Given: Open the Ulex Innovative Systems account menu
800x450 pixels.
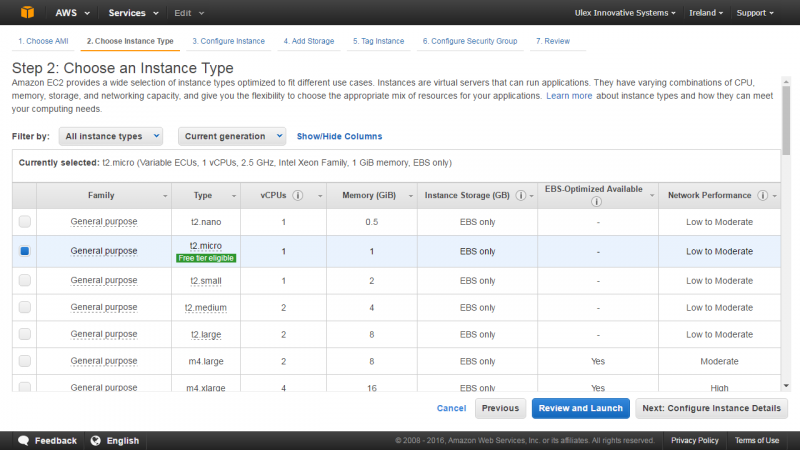Looking at the screenshot, I should coord(625,13).
